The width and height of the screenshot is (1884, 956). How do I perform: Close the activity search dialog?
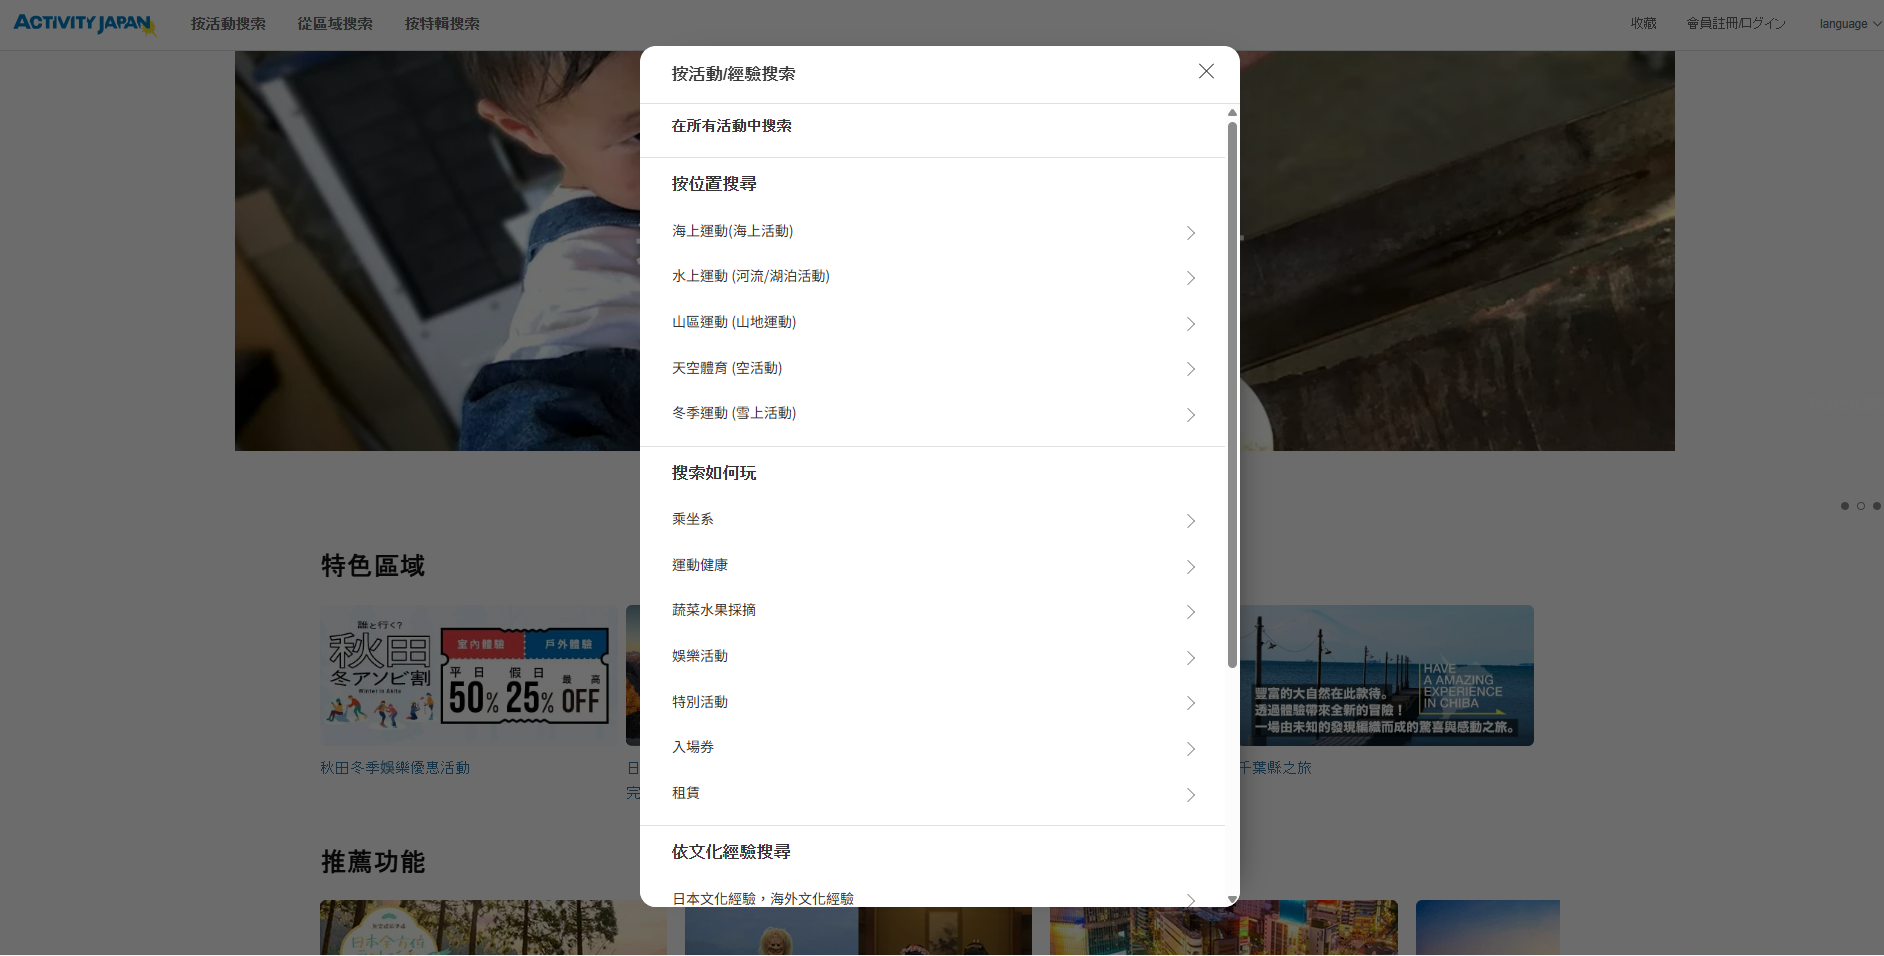[1206, 71]
